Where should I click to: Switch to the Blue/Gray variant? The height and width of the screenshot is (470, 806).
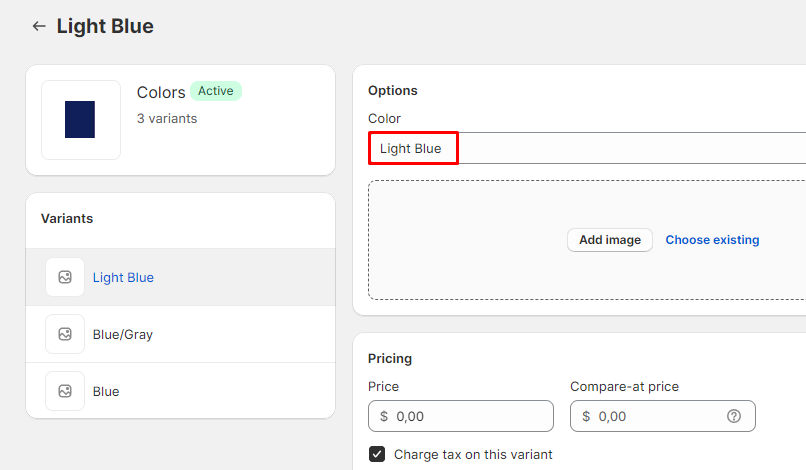pyautogui.click(x=122, y=334)
